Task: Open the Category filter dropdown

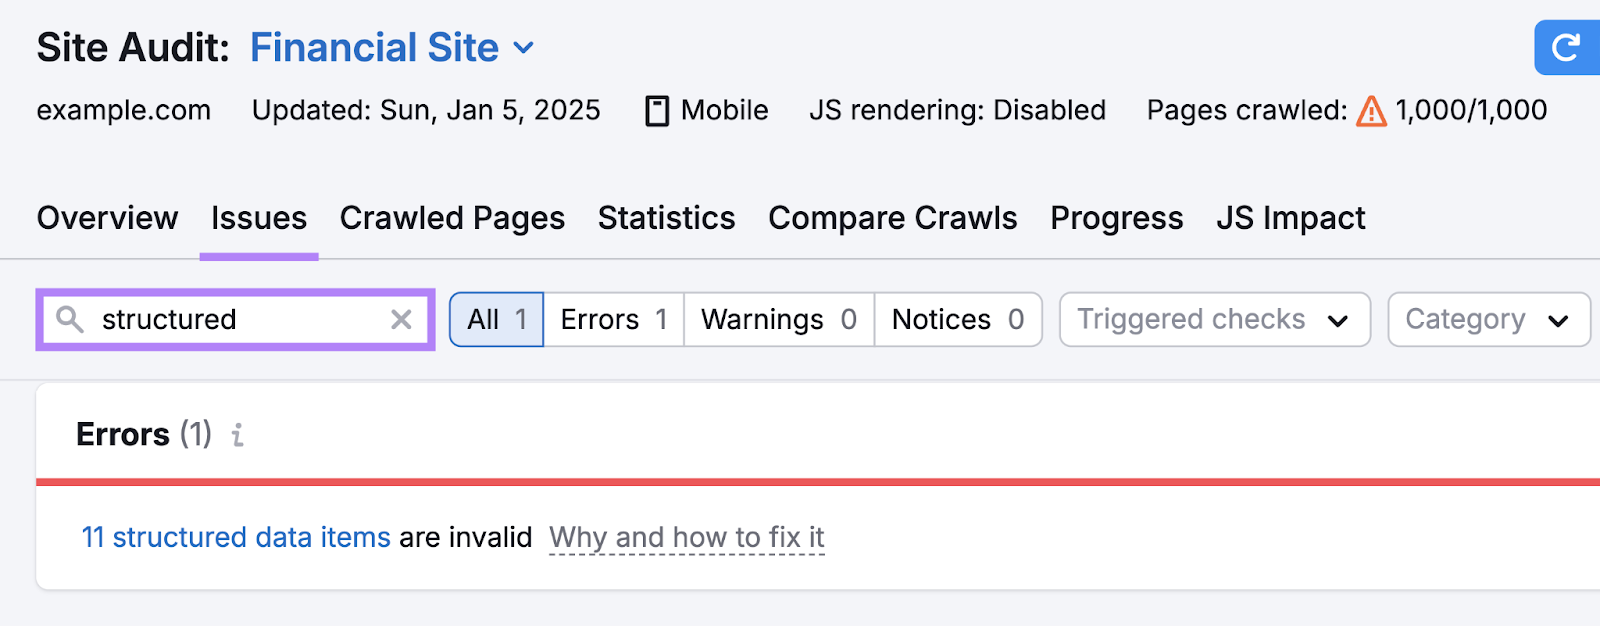Action: pyautogui.click(x=1488, y=319)
